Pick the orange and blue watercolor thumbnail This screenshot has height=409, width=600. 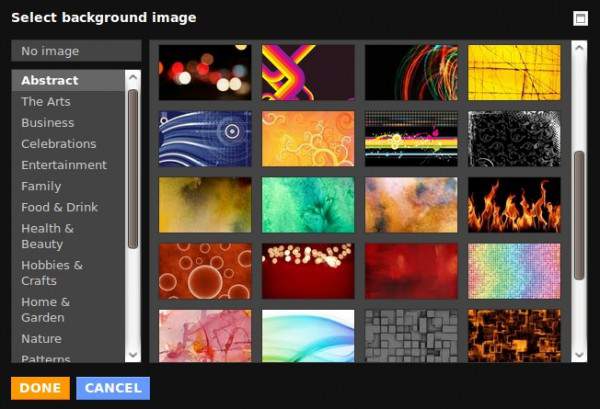pos(411,205)
